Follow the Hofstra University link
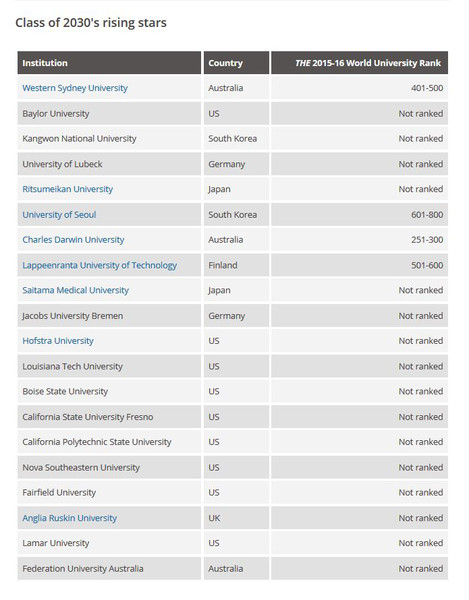This screenshot has width=469, height=600. [58, 341]
